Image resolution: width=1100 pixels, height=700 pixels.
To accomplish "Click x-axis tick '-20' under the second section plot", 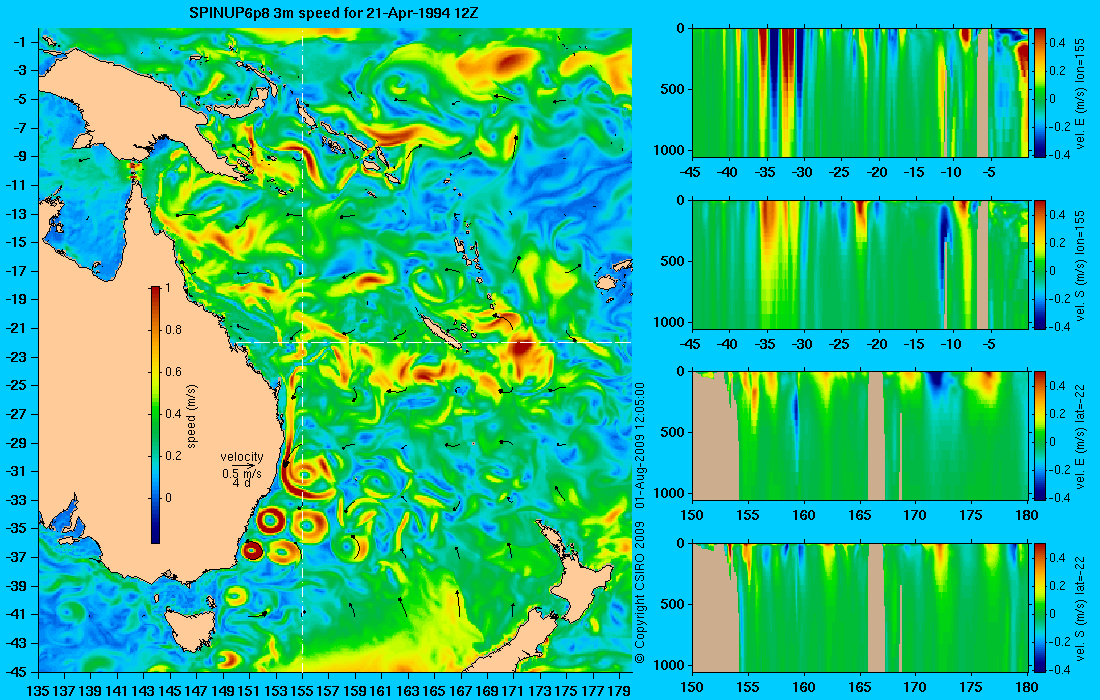I will (x=877, y=344).
